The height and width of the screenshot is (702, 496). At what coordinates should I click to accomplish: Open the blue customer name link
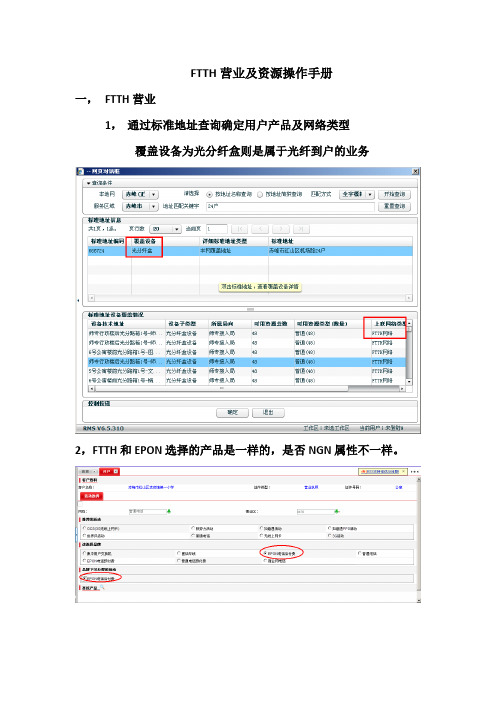click(x=151, y=487)
